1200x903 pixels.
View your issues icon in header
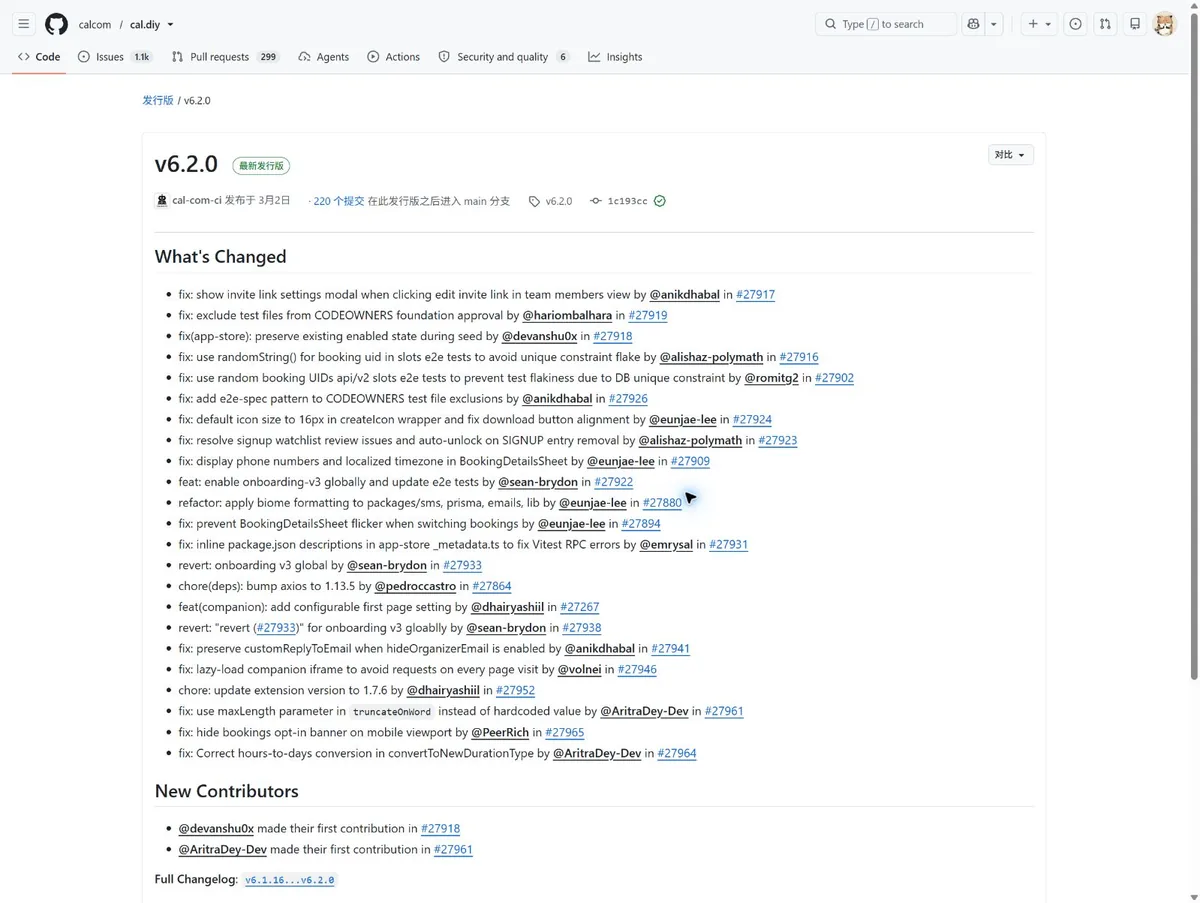point(1076,24)
